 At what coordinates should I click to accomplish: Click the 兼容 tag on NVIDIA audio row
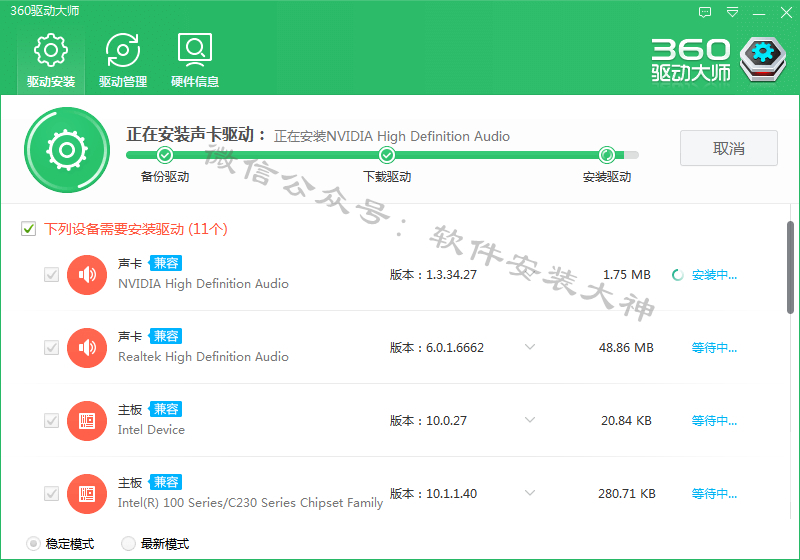165,263
